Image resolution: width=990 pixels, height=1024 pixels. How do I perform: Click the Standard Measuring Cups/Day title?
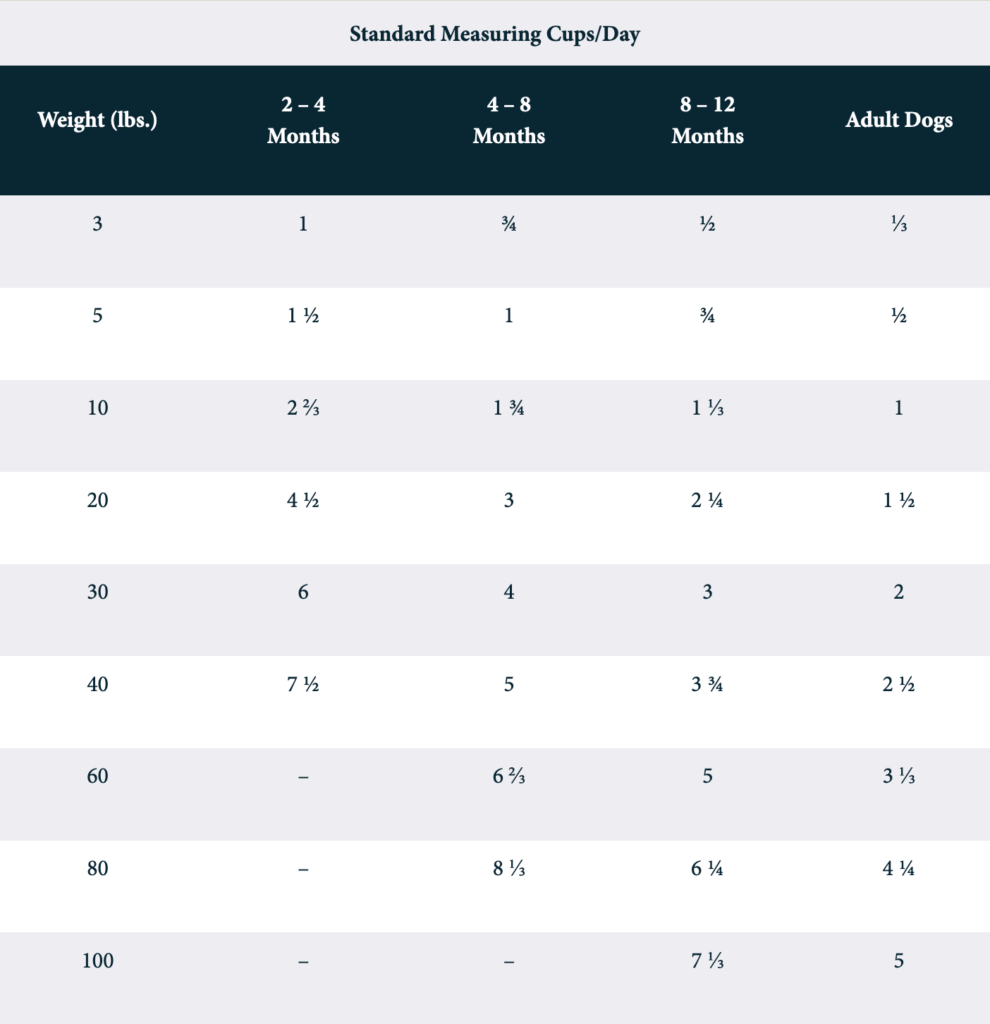494,35
